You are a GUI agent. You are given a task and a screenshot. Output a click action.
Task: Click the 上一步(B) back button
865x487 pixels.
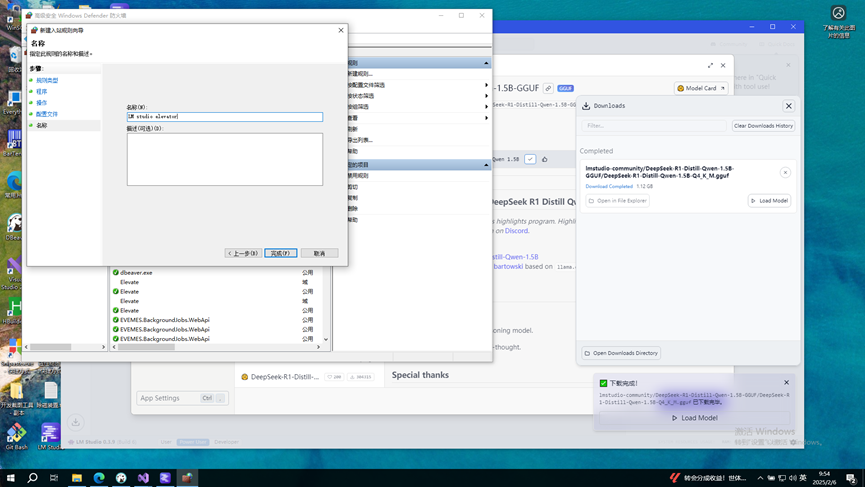243,253
